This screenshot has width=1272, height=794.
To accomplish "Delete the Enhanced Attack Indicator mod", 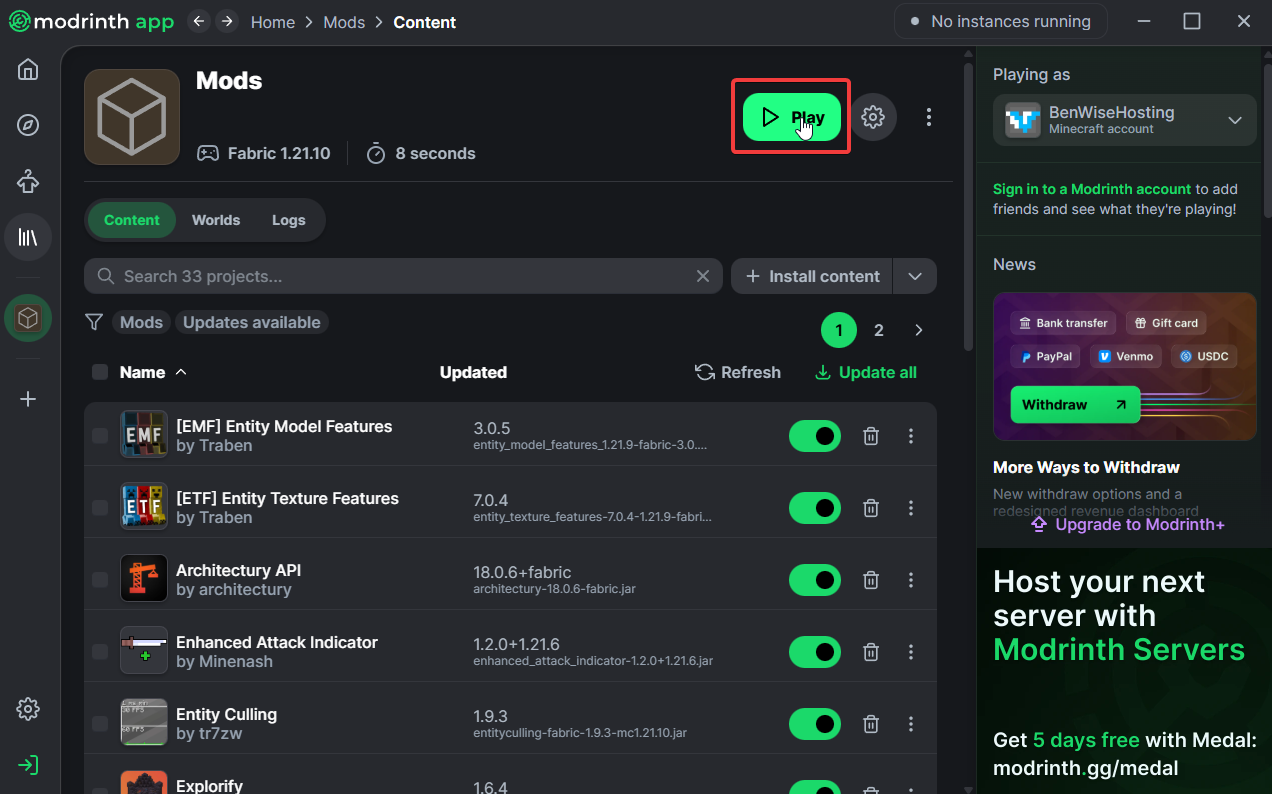I will [x=871, y=652].
